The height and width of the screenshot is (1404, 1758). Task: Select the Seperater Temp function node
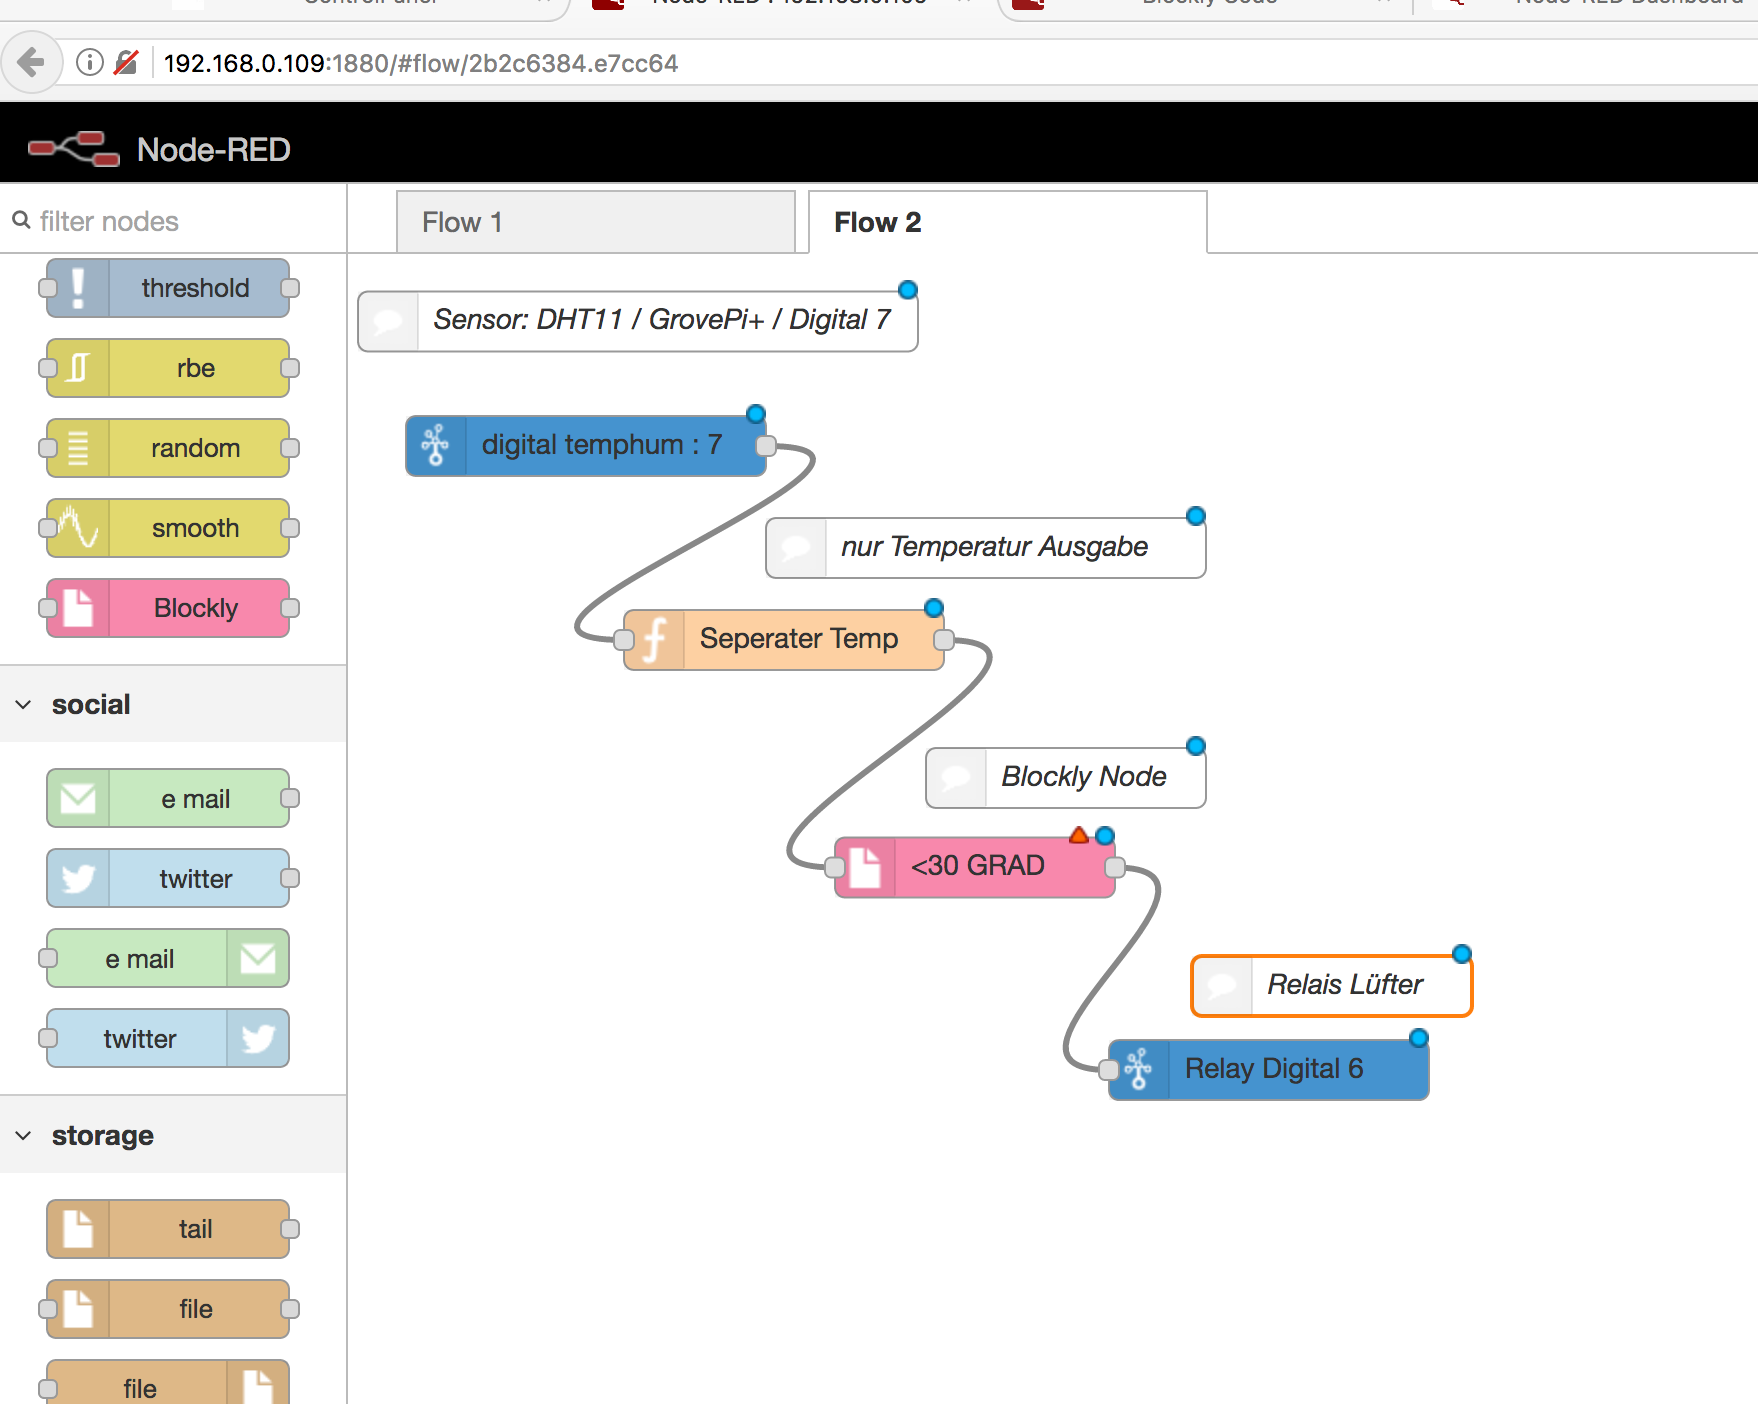pos(784,640)
